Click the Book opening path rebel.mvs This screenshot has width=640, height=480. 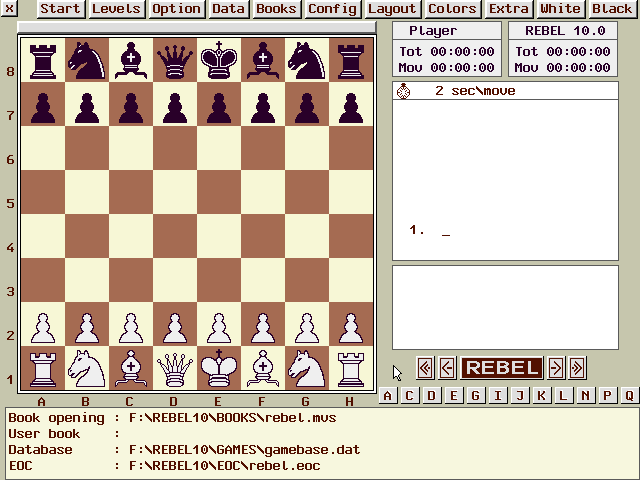click(x=233, y=418)
